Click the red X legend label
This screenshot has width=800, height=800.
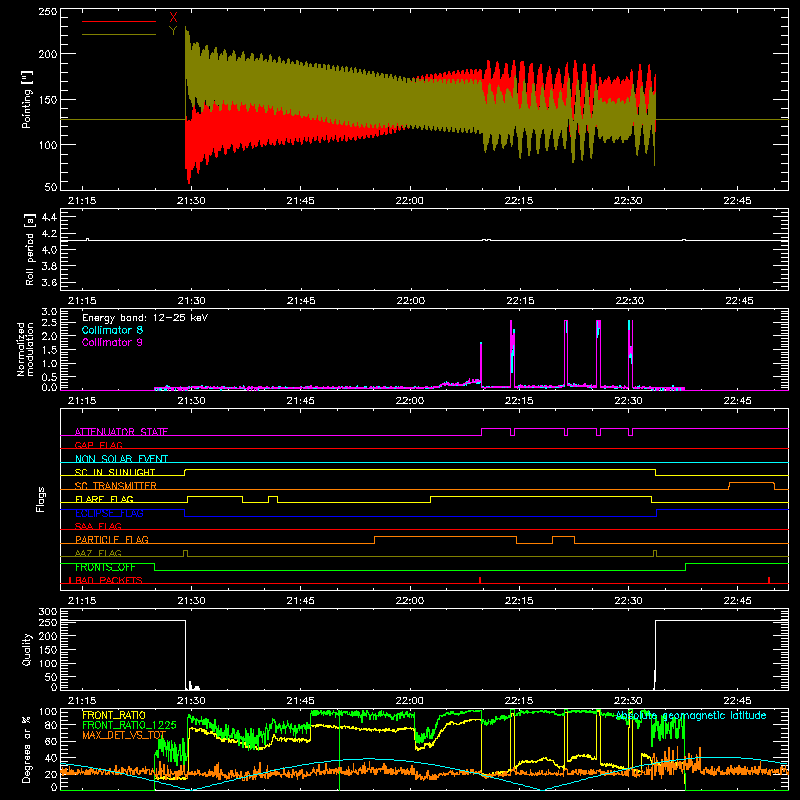[173, 18]
